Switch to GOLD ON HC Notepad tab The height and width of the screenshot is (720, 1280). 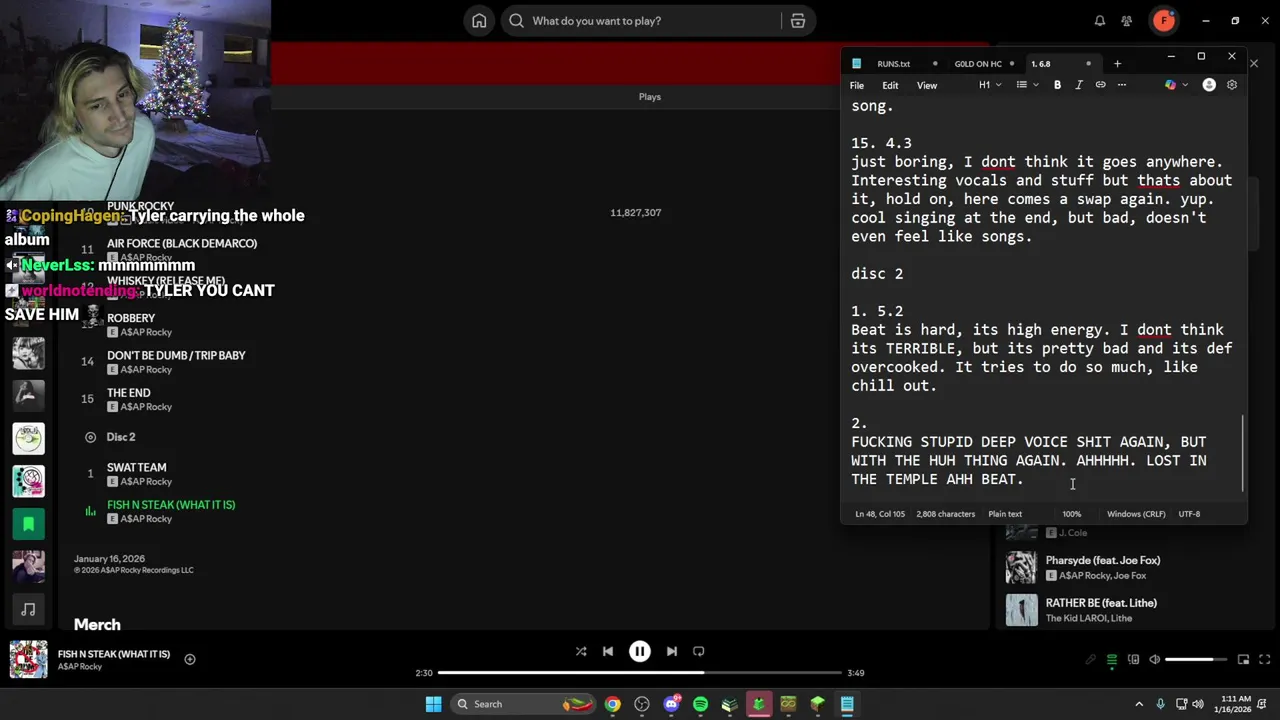pyautogui.click(x=978, y=64)
